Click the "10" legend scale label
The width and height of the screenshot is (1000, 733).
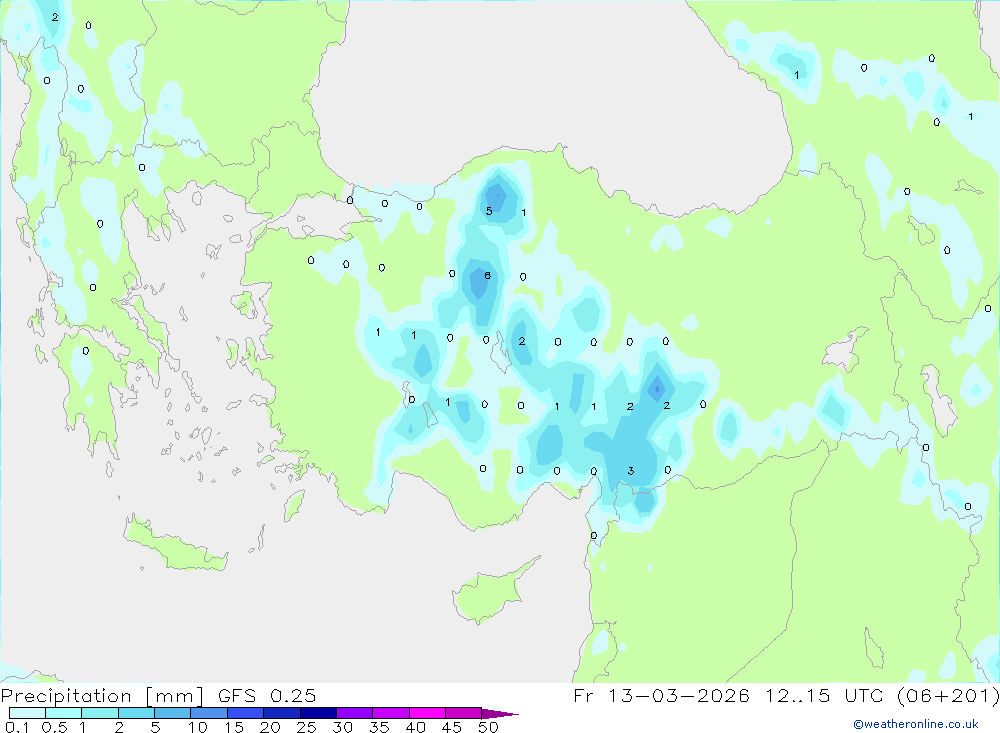(x=198, y=727)
